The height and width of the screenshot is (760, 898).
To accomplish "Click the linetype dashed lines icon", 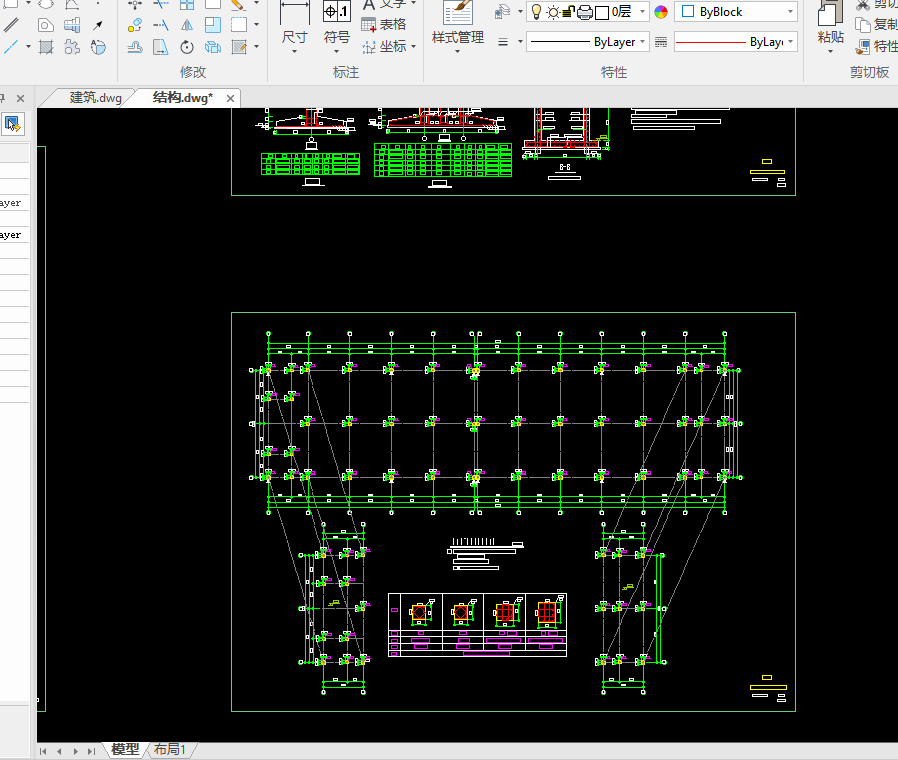I will (x=661, y=42).
